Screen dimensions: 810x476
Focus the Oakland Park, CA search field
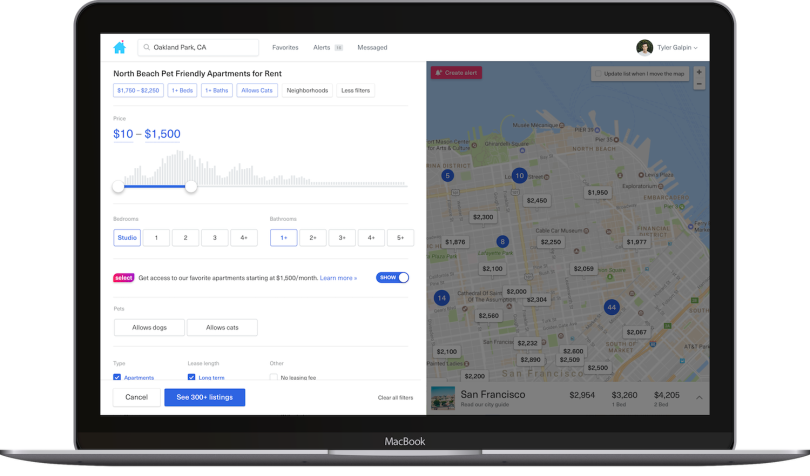[x=198, y=47]
